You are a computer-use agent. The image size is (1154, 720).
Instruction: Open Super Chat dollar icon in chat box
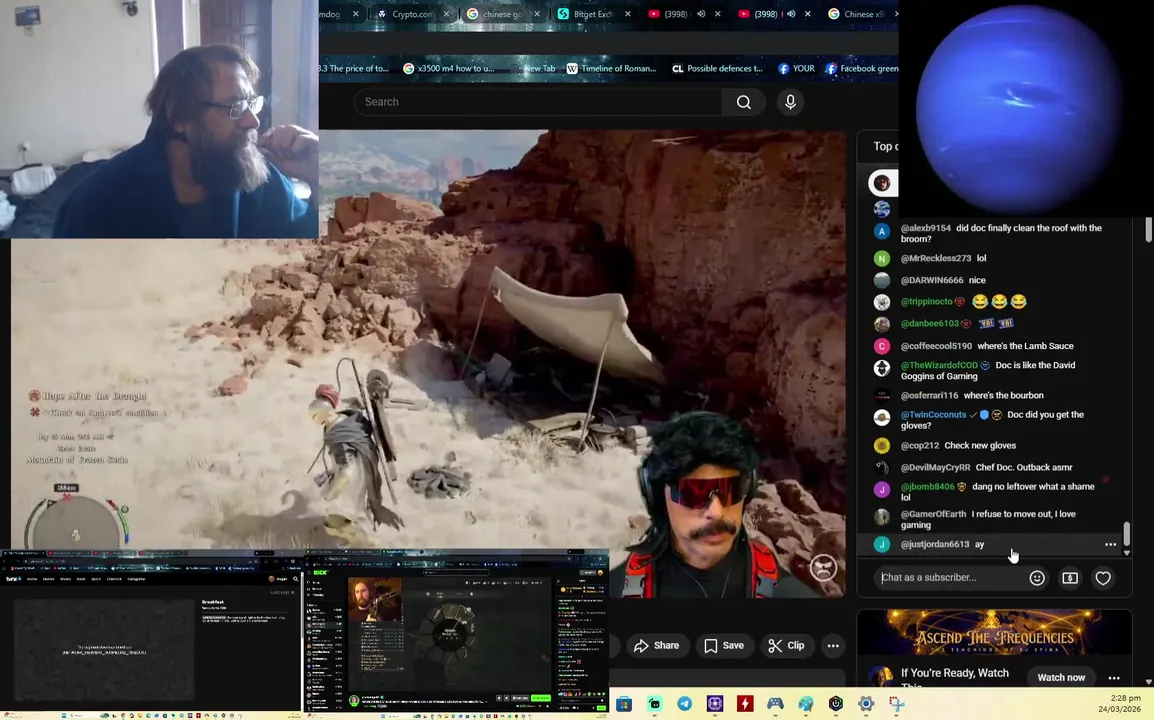pyautogui.click(x=1070, y=578)
